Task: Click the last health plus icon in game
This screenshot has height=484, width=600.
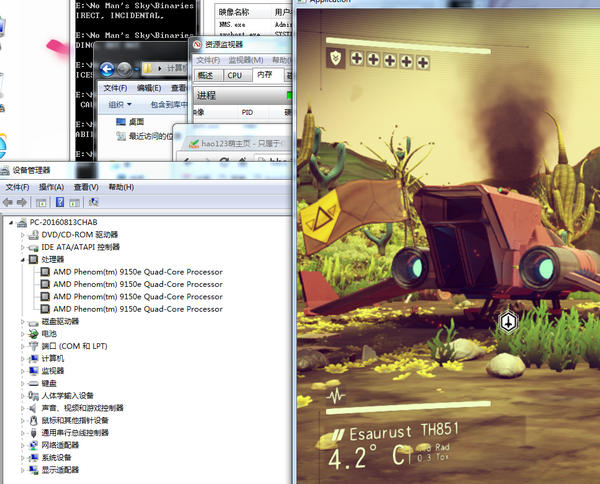Action: click(x=423, y=62)
